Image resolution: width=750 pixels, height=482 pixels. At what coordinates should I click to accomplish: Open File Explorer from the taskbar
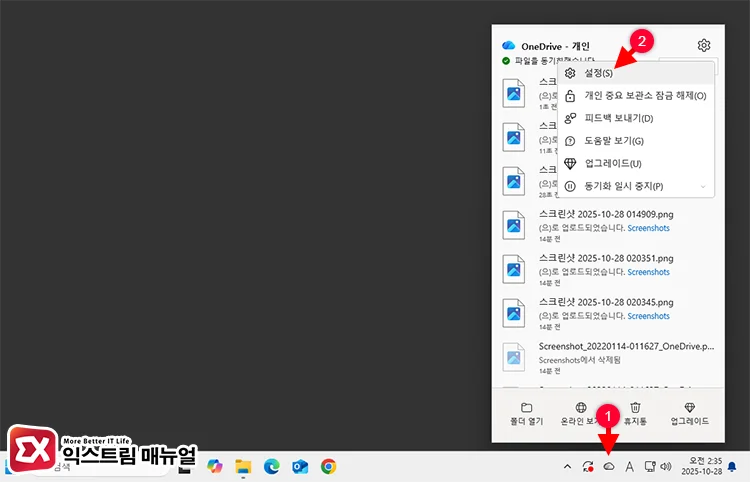click(x=243, y=467)
